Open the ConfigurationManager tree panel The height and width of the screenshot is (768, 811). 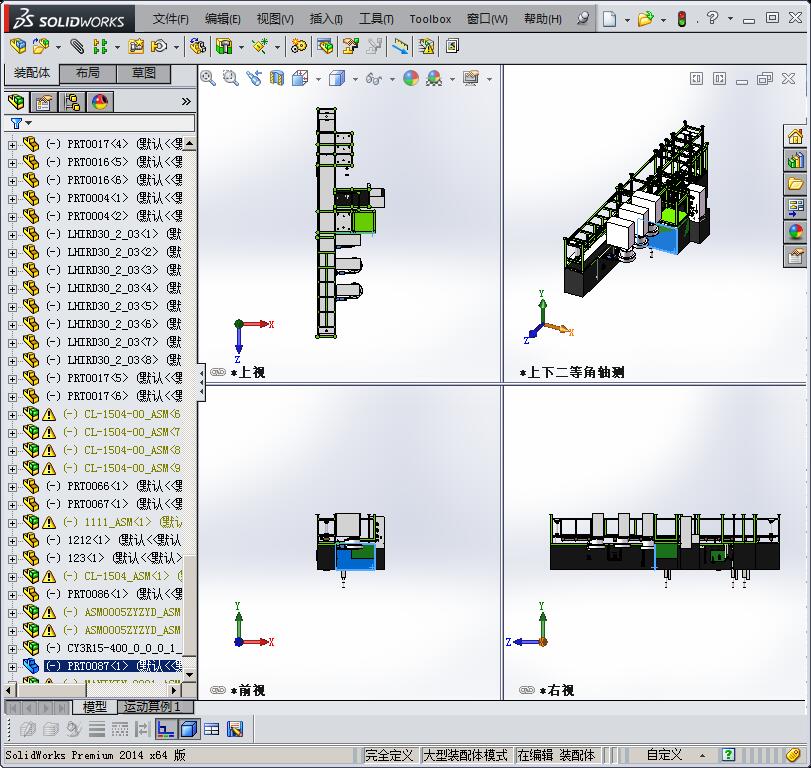point(72,101)
